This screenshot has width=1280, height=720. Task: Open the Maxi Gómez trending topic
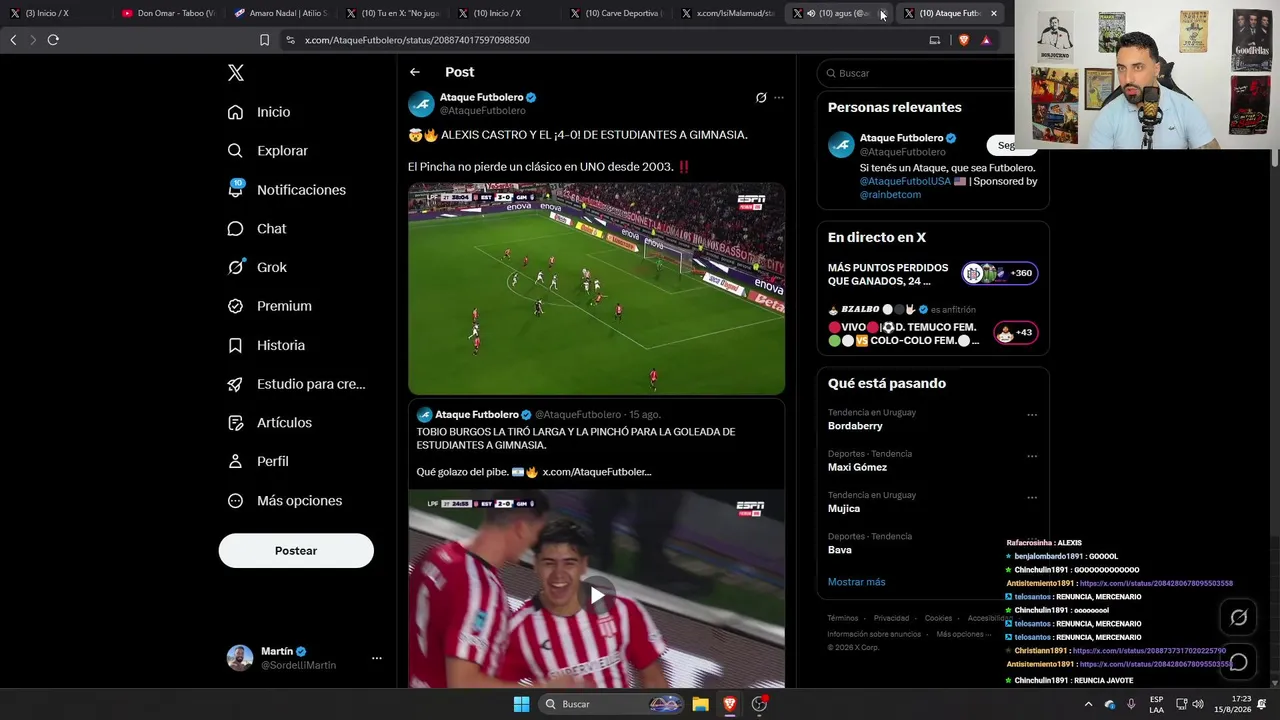pyautogui.click(x=857, y=467)
